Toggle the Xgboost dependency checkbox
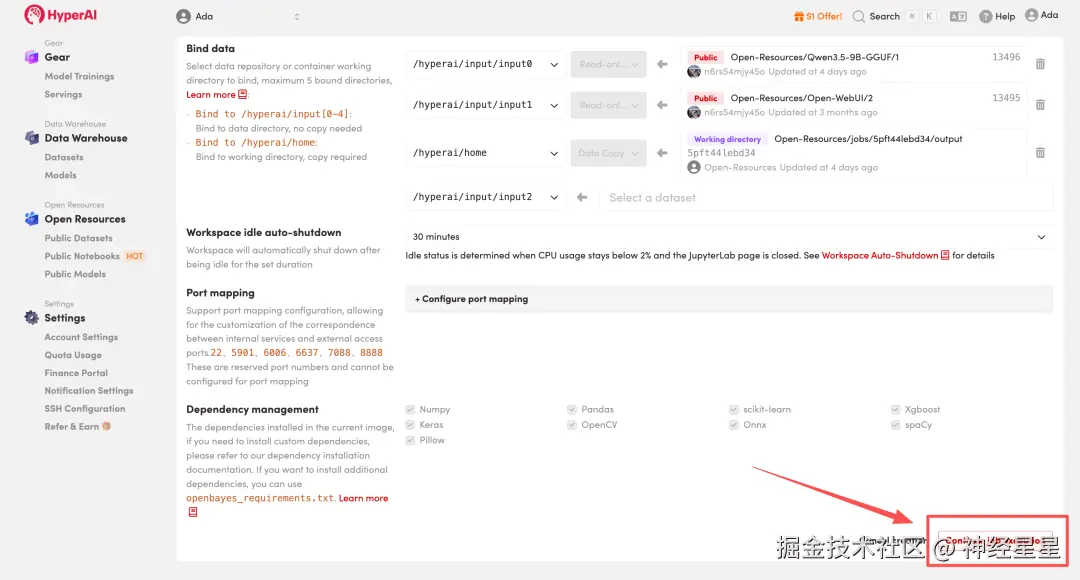Viewport: 1080px width, 580px height. tap(895, 409)
